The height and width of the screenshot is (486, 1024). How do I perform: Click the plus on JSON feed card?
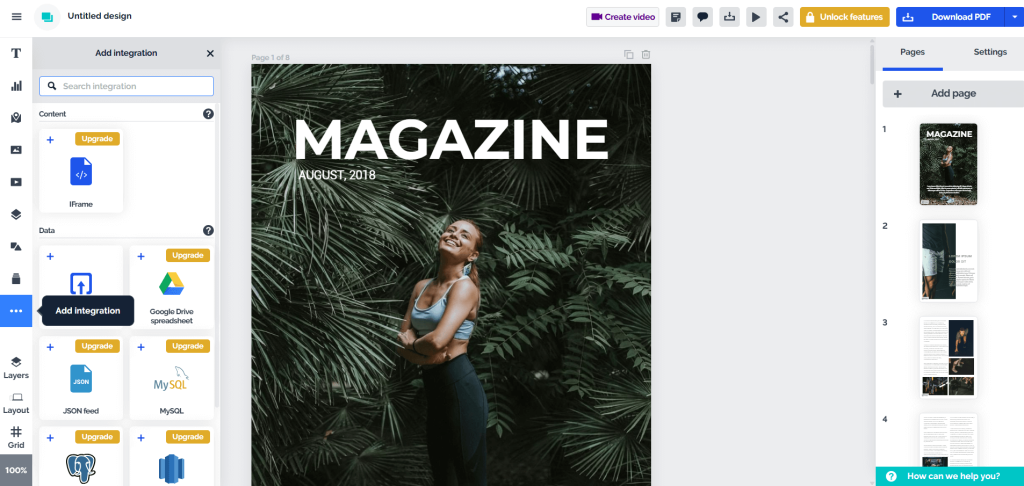50,347
